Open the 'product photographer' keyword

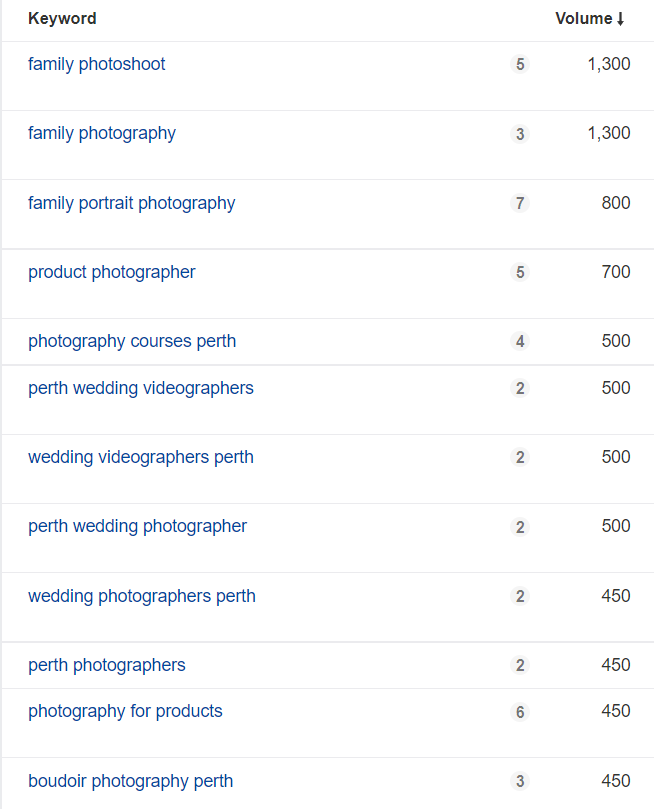[111, 272]
